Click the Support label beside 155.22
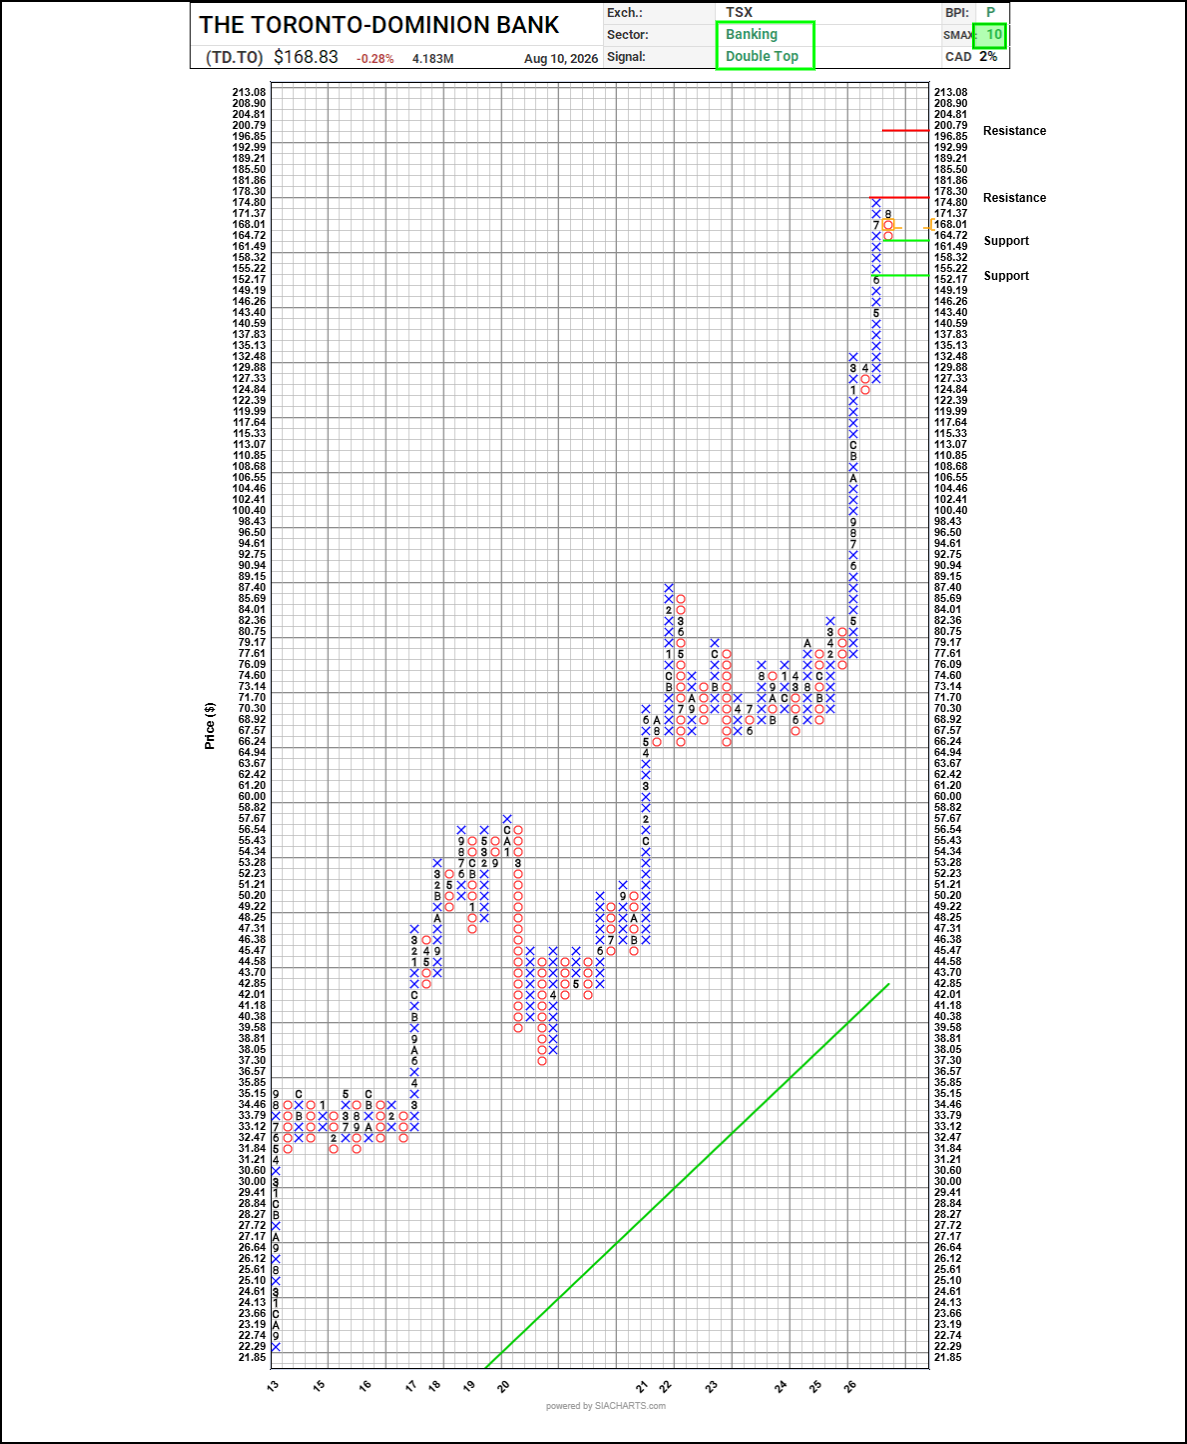This screenshot has height=1444, width=1187. 1006,276
